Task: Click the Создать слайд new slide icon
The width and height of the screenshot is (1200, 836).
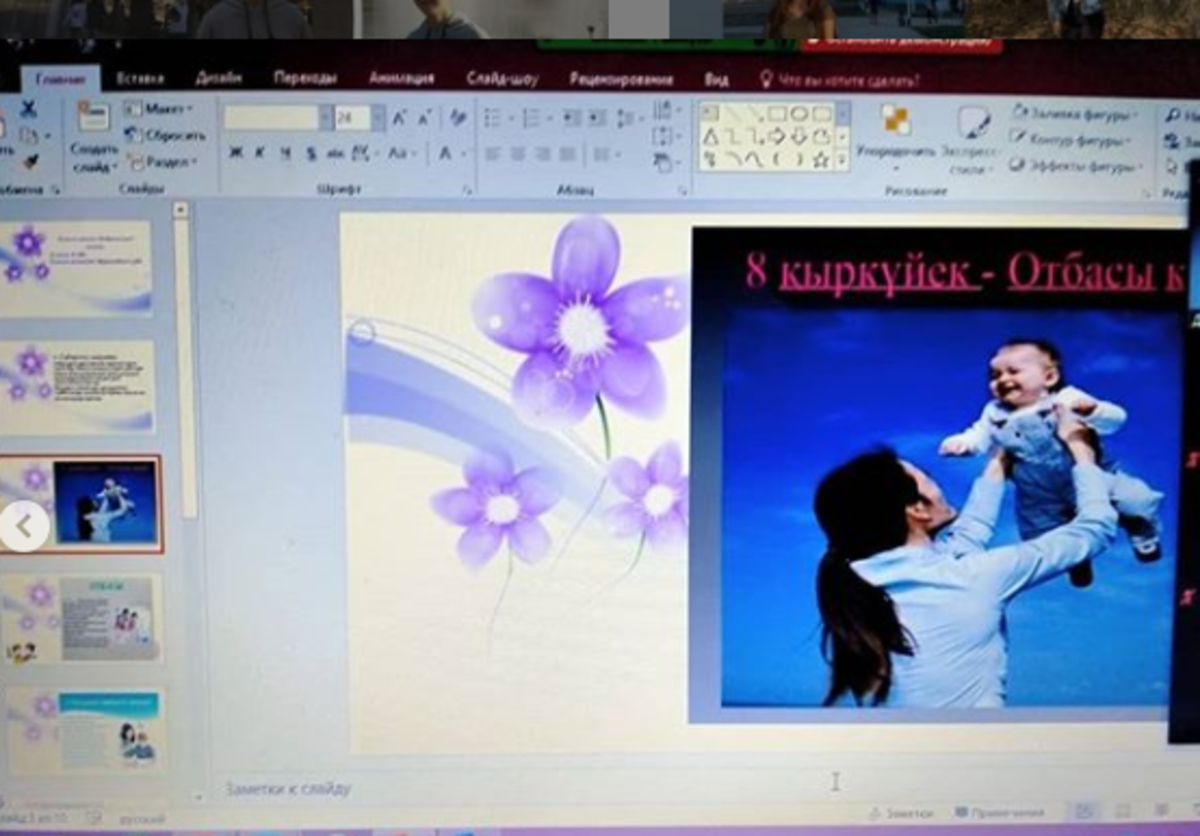Action: point(93,116)
